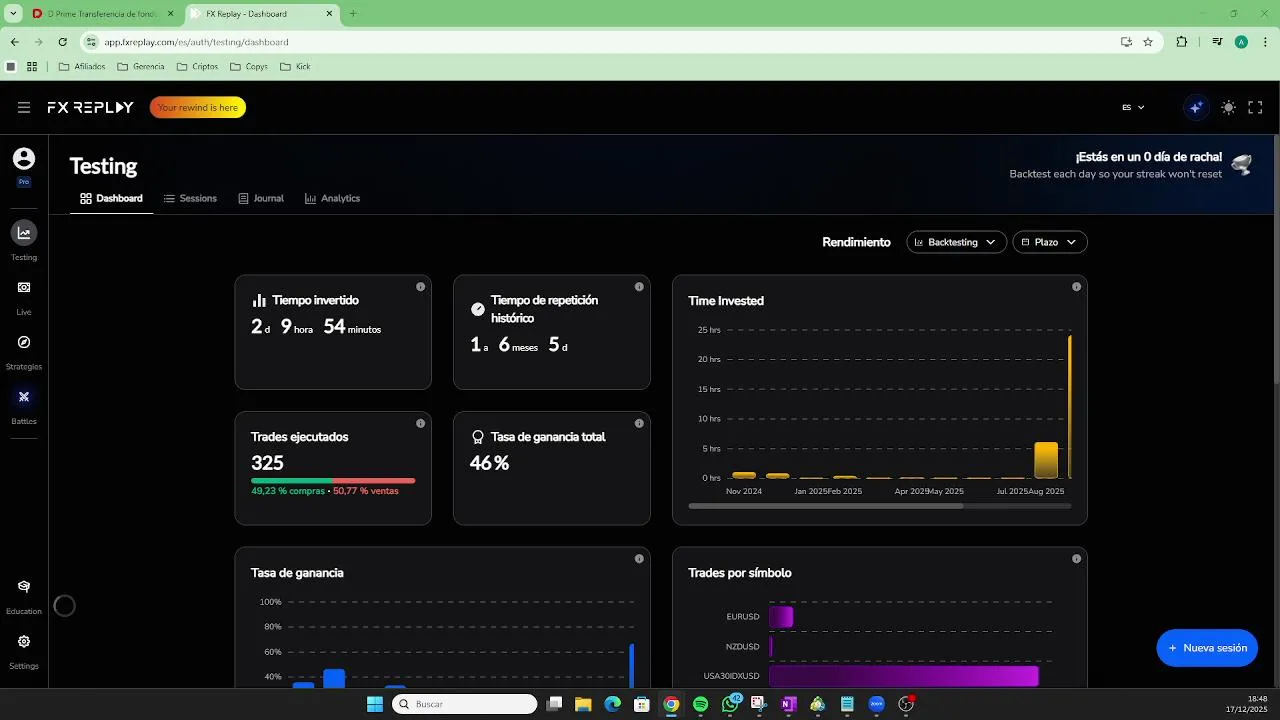Open Chrome three-dot menu

1266,42
